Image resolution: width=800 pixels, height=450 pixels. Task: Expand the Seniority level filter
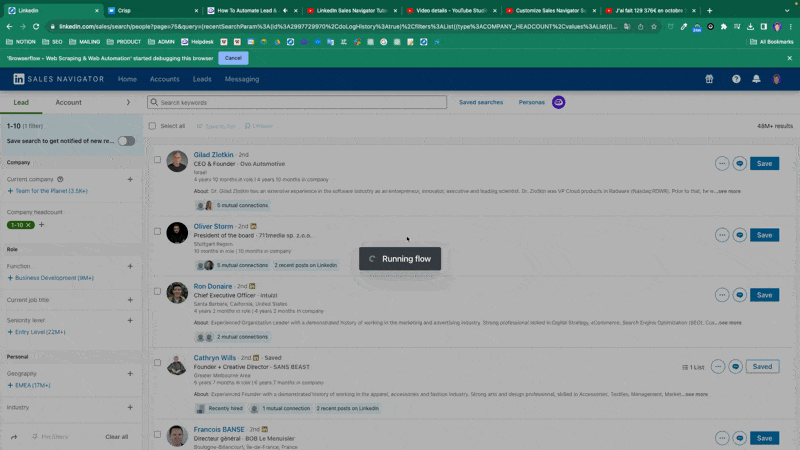coord(130,320)
